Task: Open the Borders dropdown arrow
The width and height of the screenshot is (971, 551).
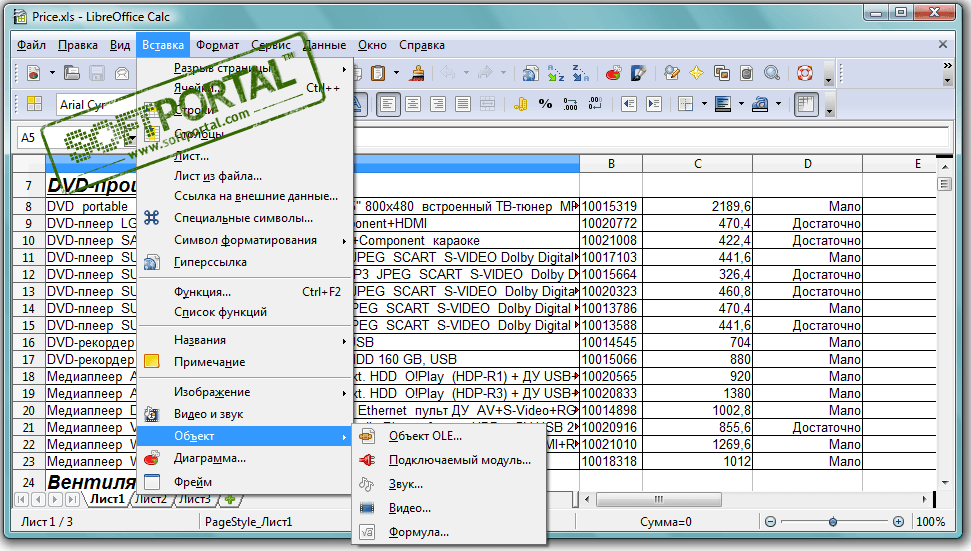Action: [702, 104]
